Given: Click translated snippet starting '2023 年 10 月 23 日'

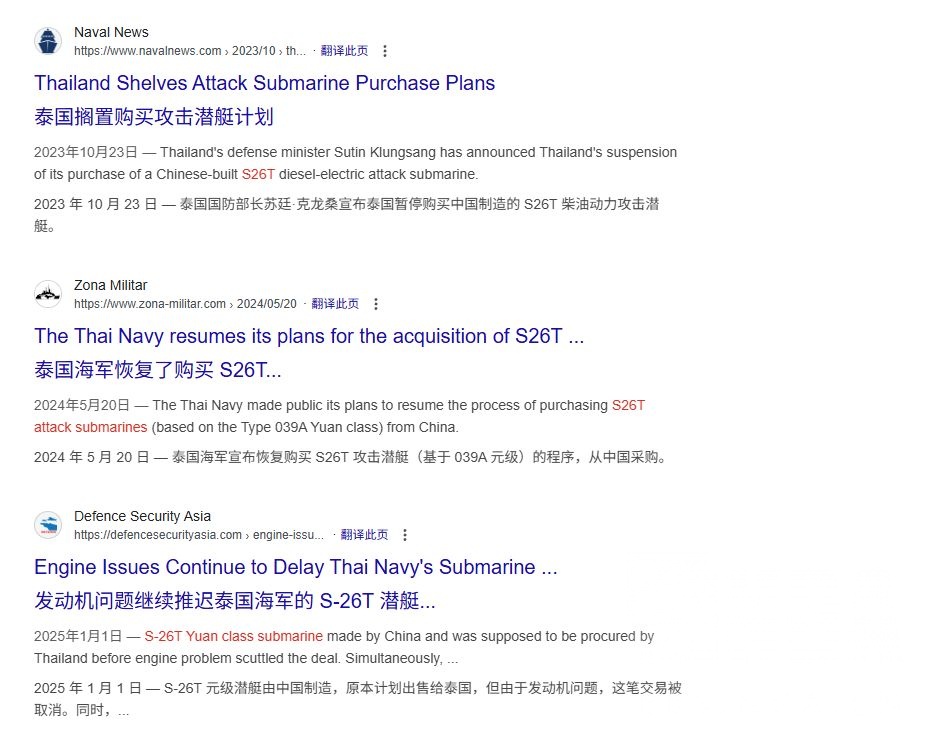Looking at the screenshot, I should 347,215.
